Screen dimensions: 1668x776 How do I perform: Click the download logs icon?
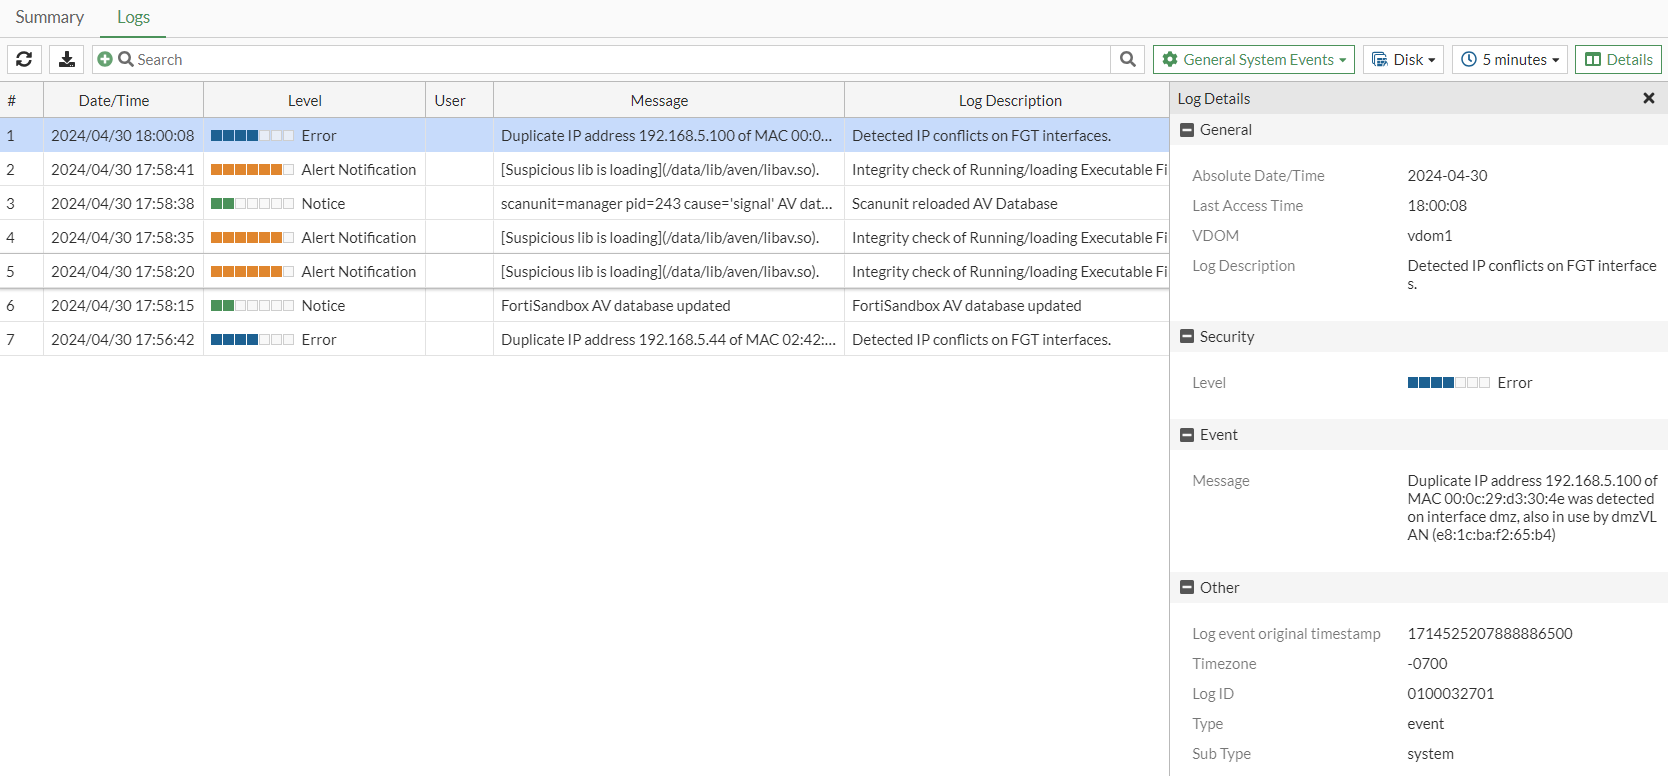click(x=67, y=60)
